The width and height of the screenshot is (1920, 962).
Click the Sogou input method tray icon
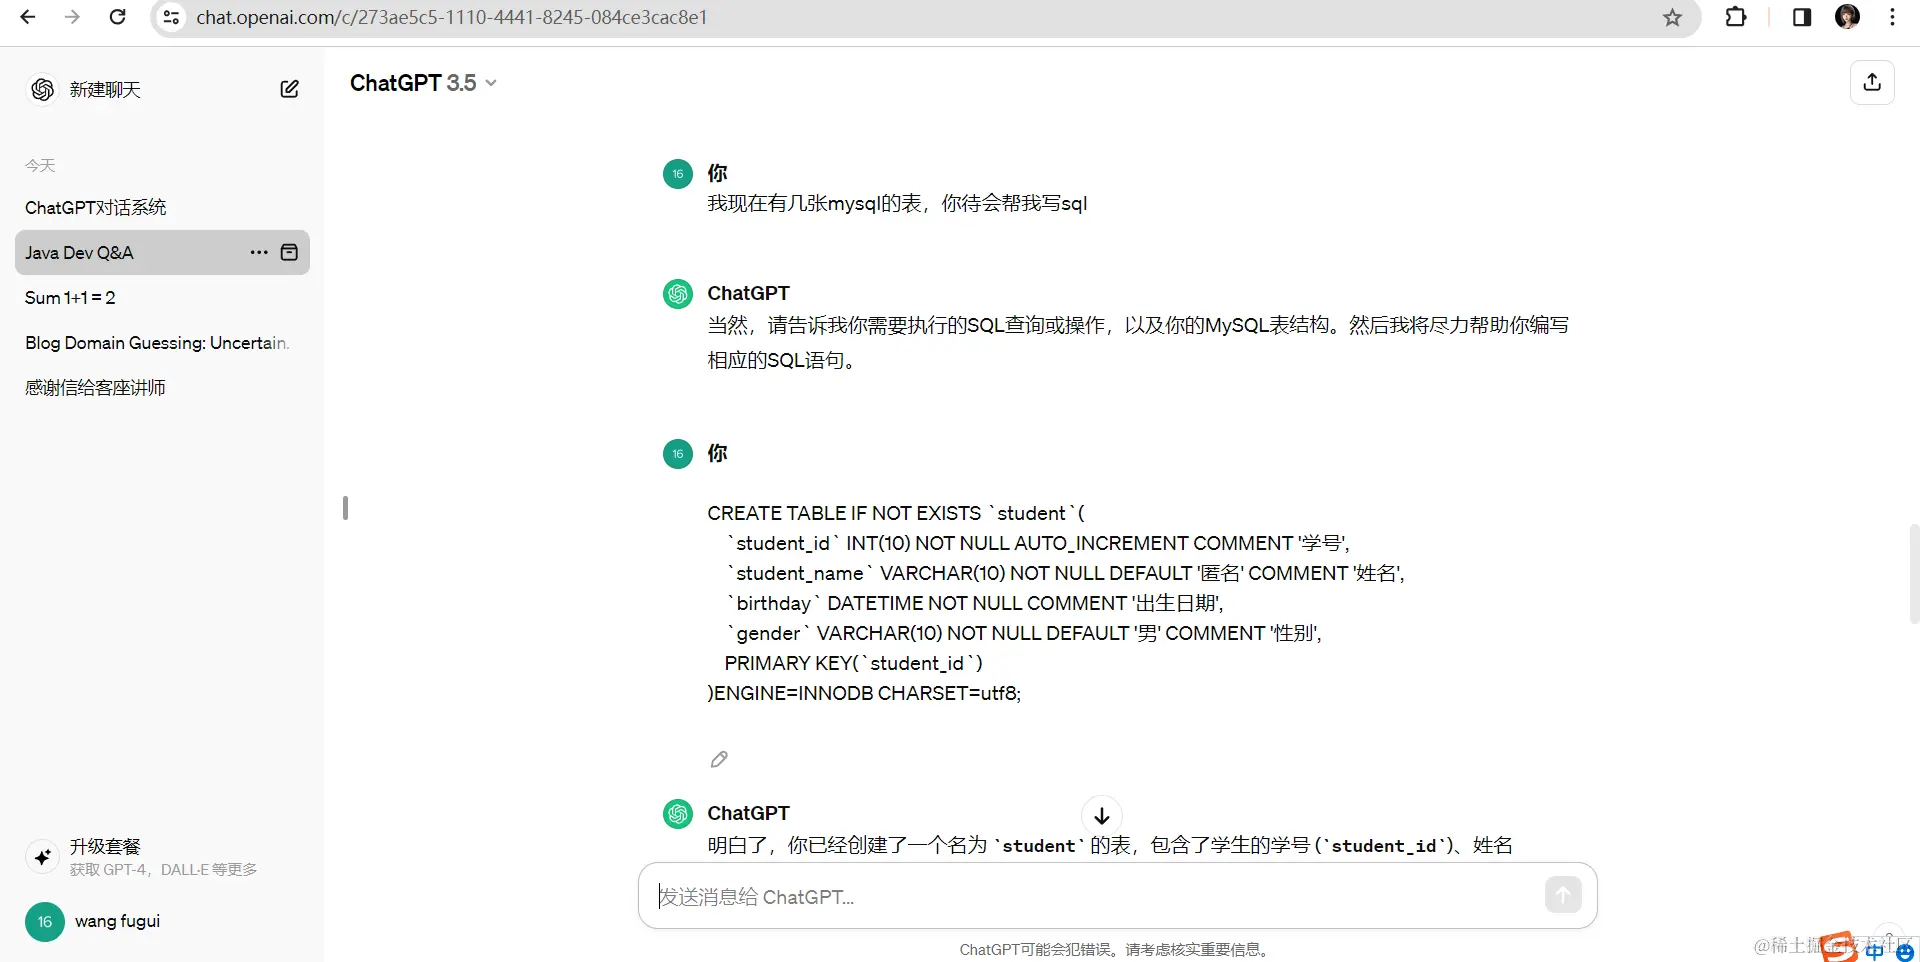click(x=1838, y=947)
